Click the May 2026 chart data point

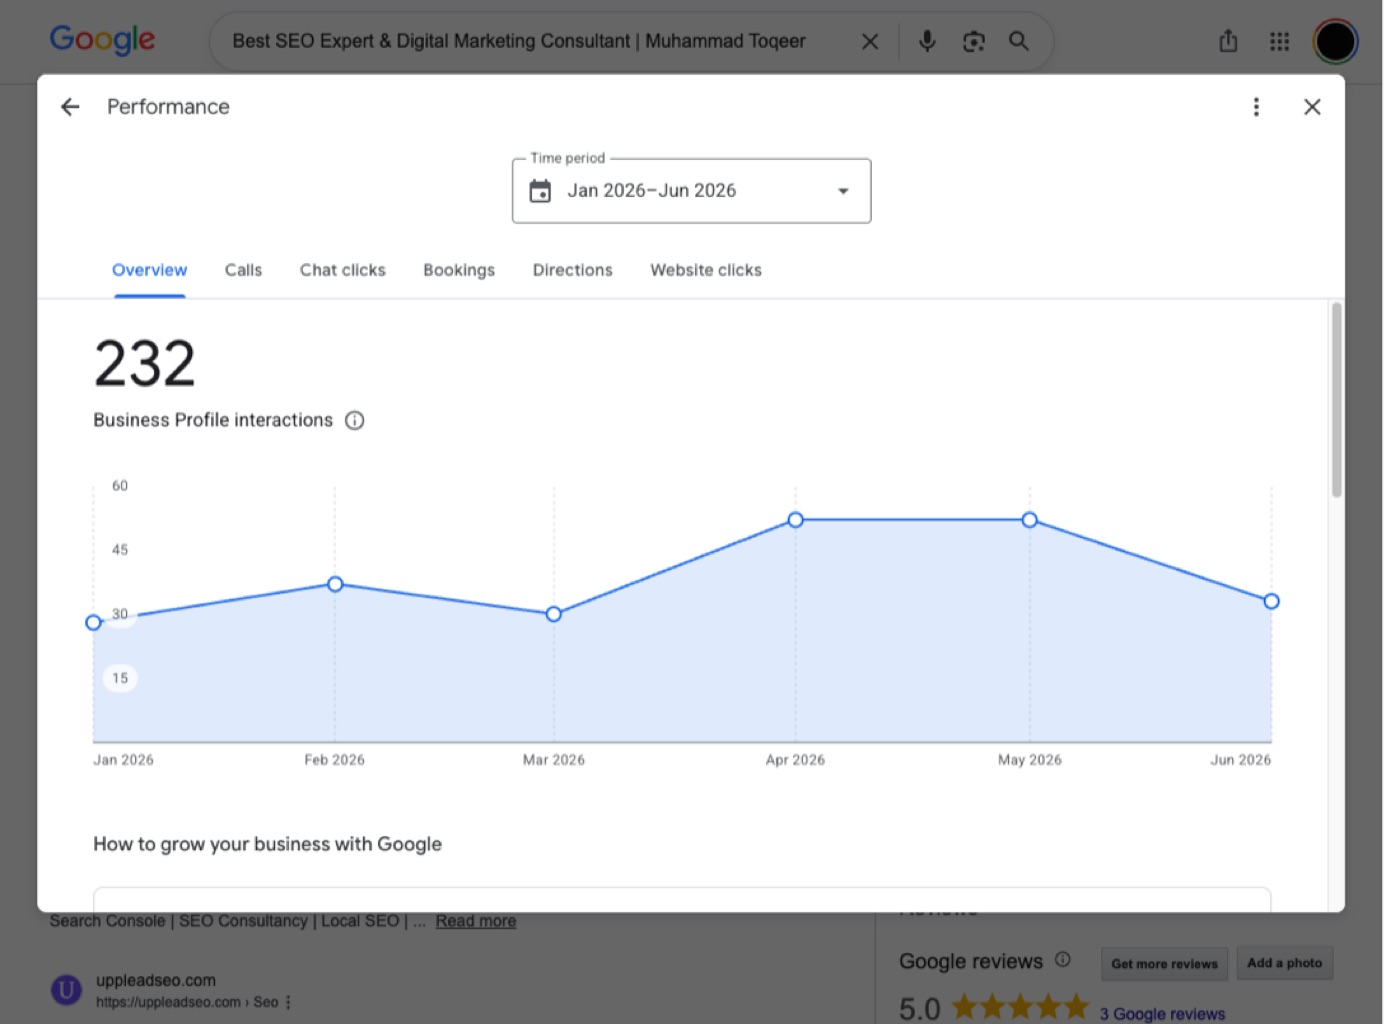point(1029,520)
